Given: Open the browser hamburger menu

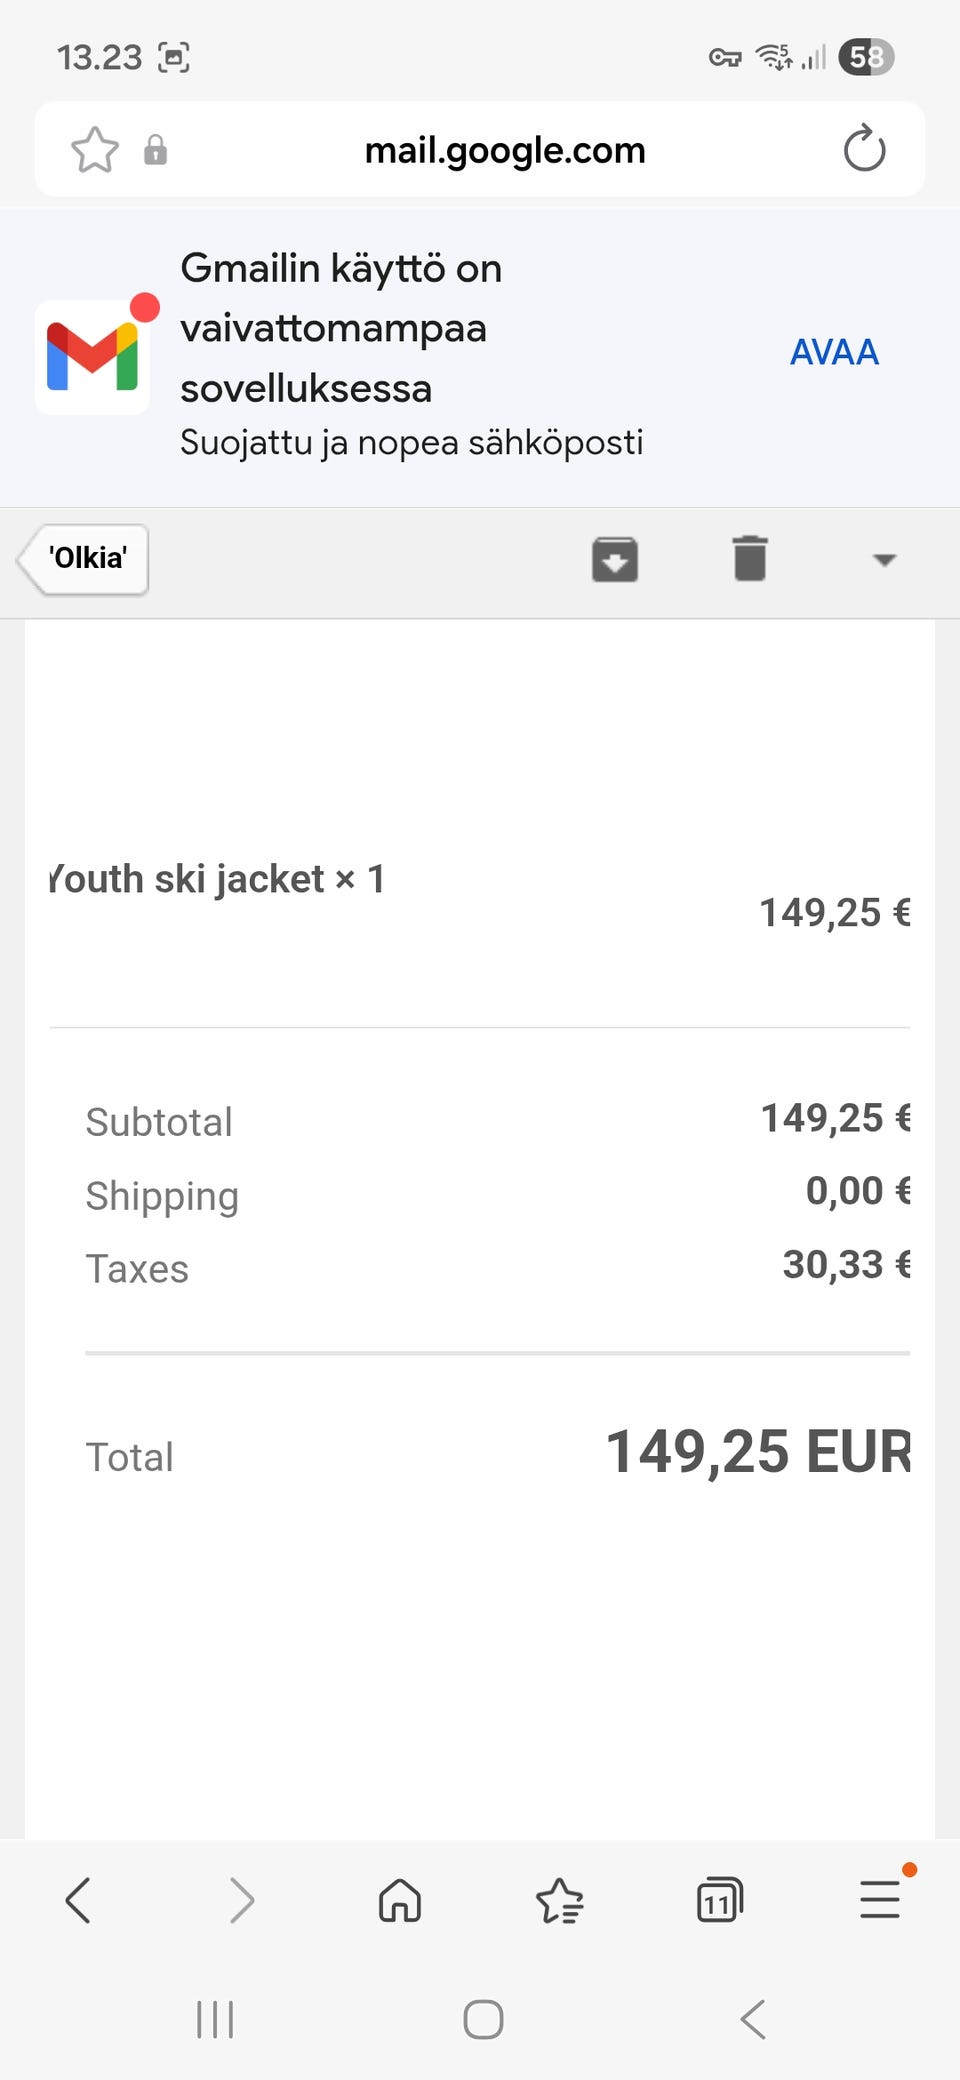Looking at the screenshot, I should (880, 1900).
